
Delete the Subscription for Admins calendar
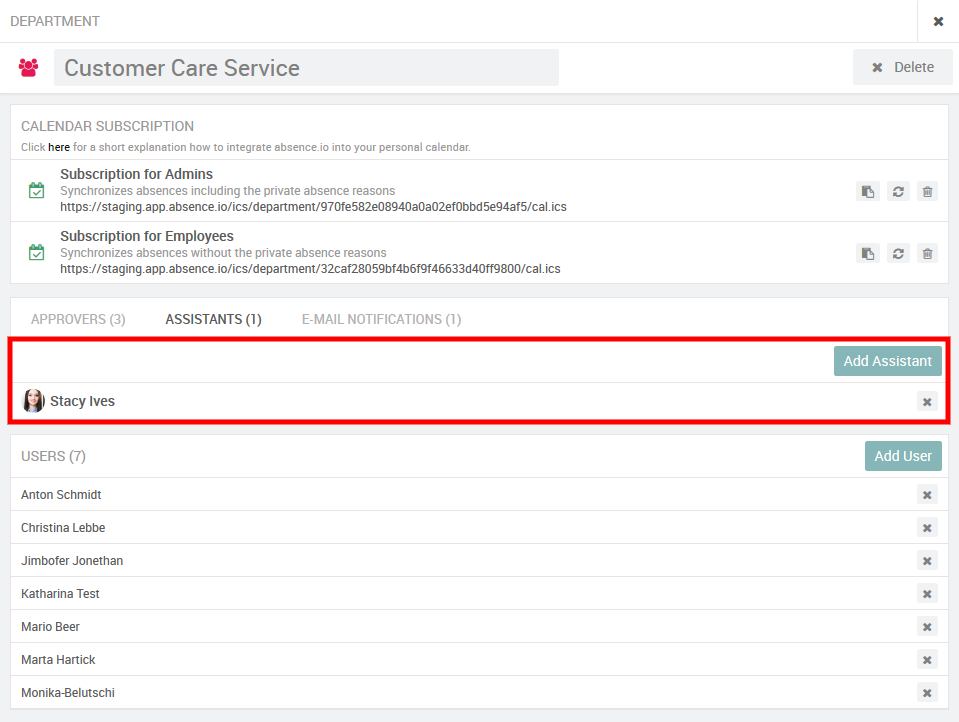pos(928,192)
